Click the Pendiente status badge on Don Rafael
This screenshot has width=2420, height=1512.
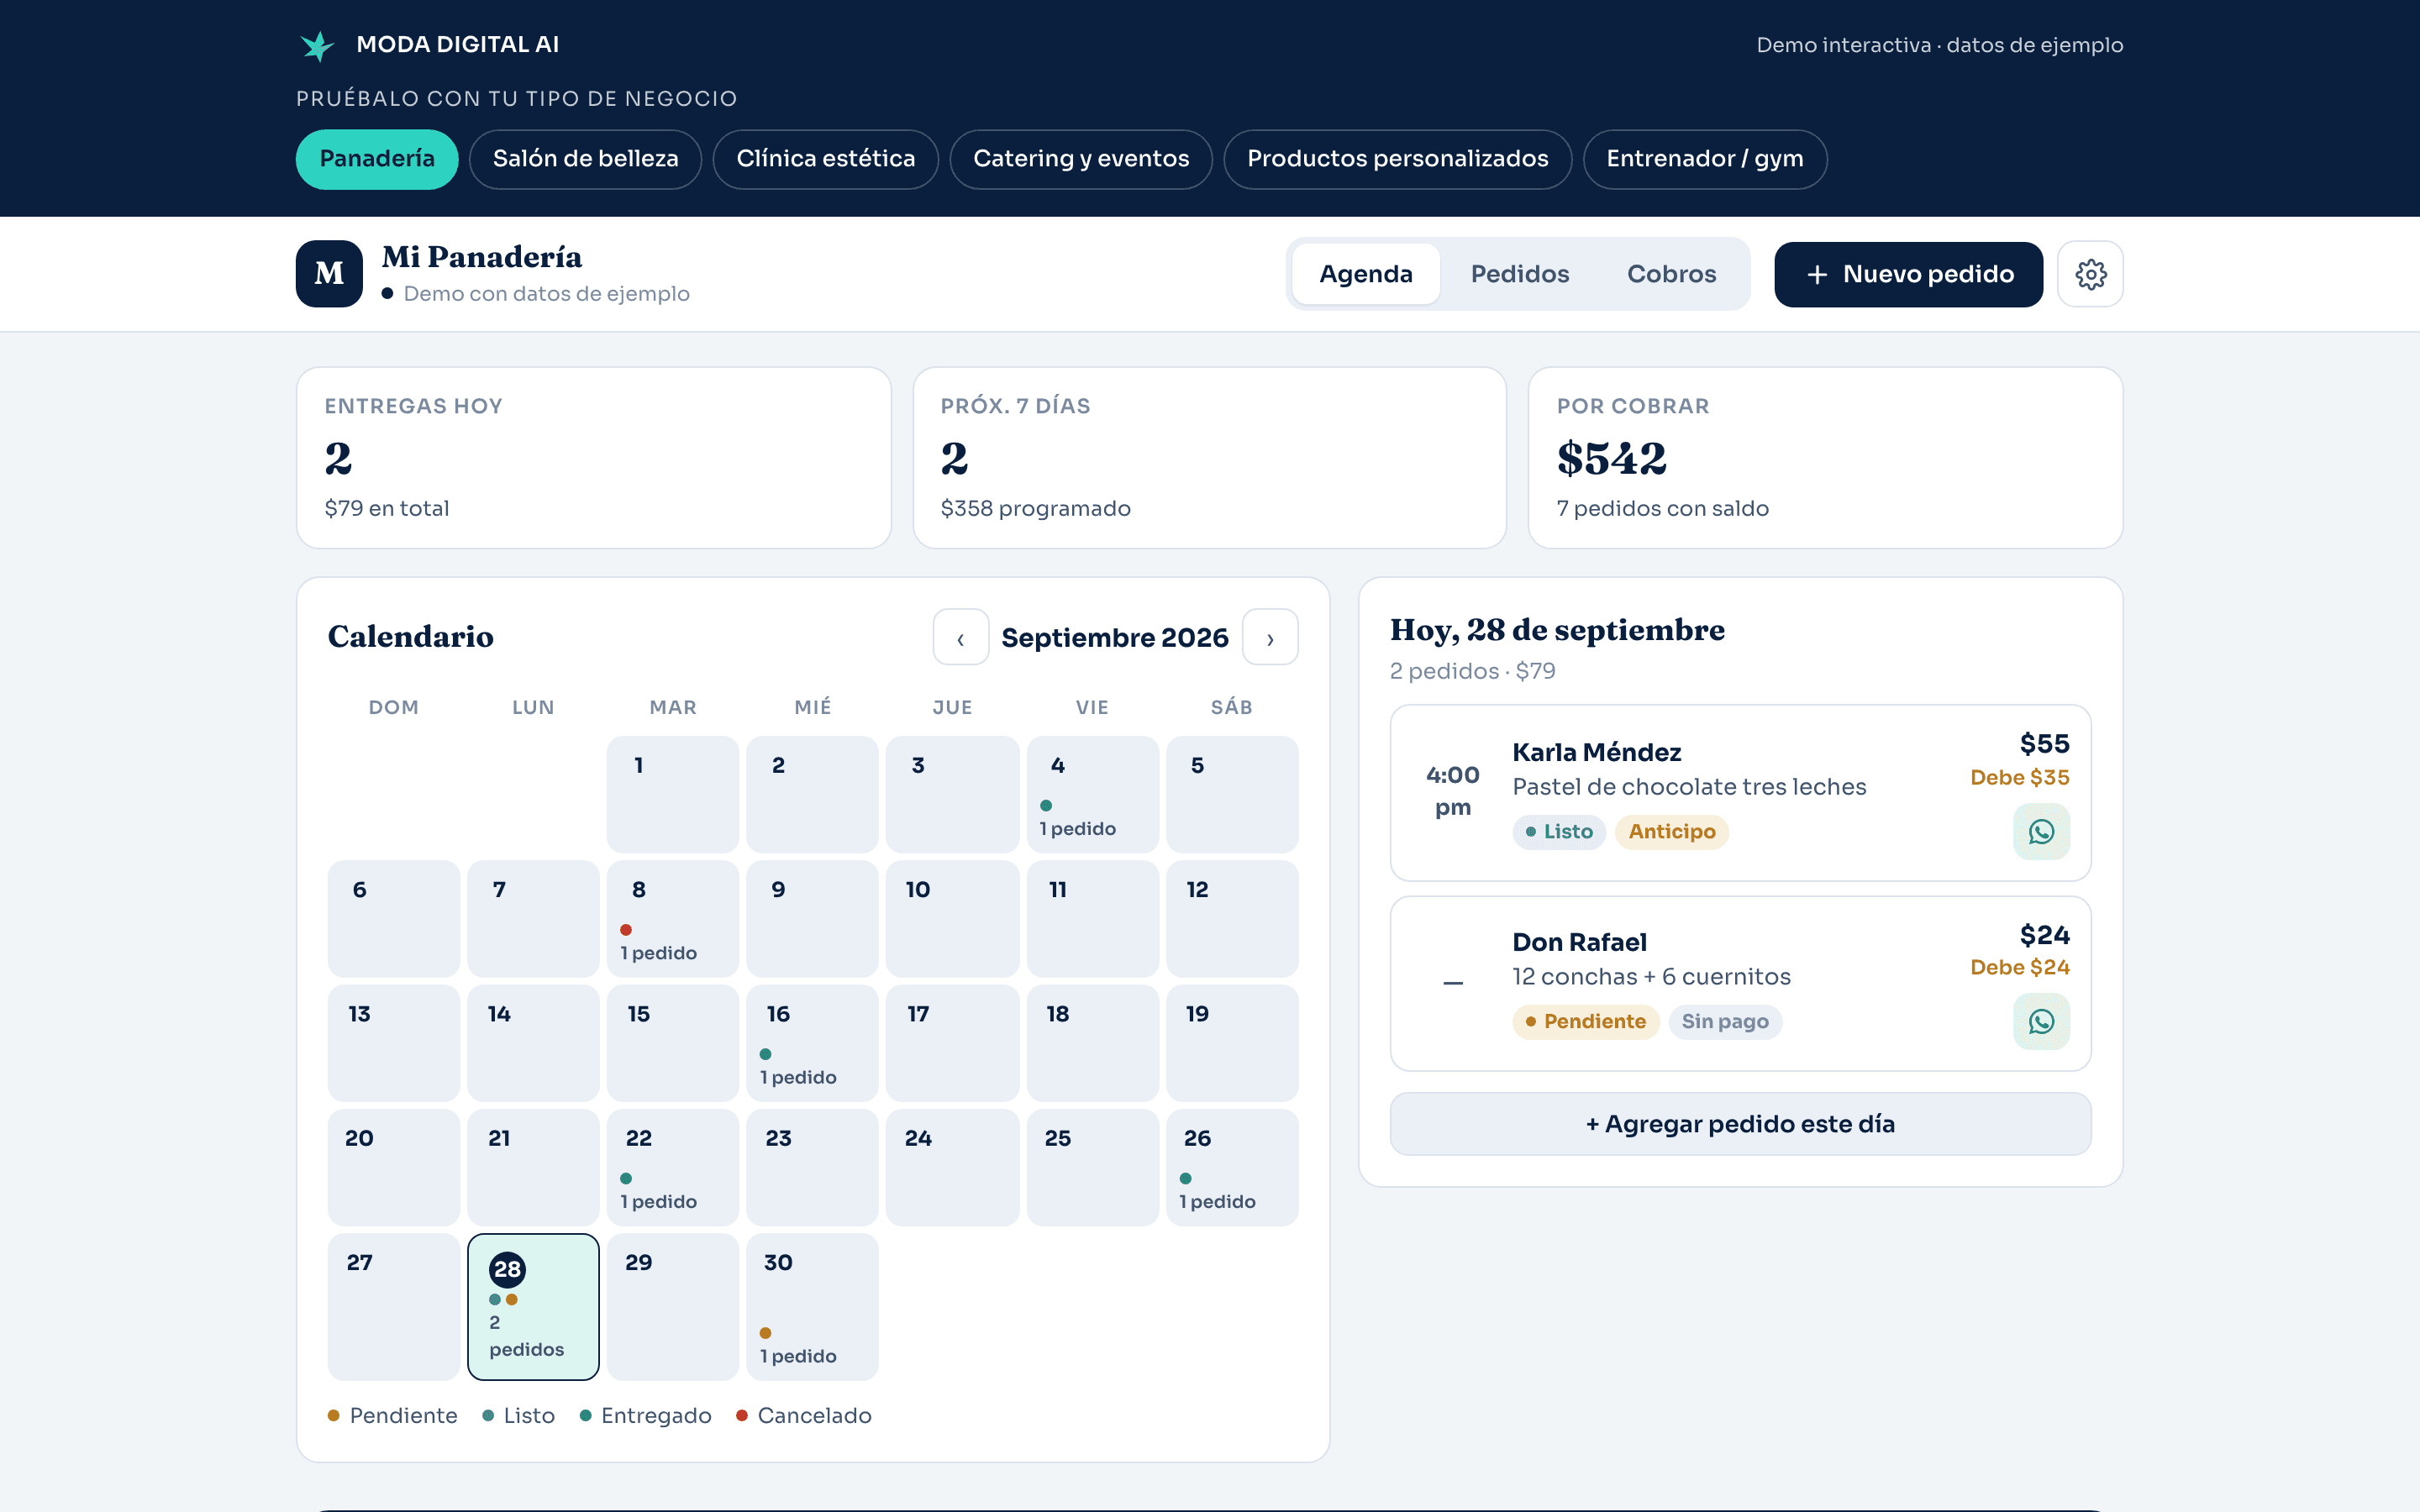(x=1585, y=1022)
